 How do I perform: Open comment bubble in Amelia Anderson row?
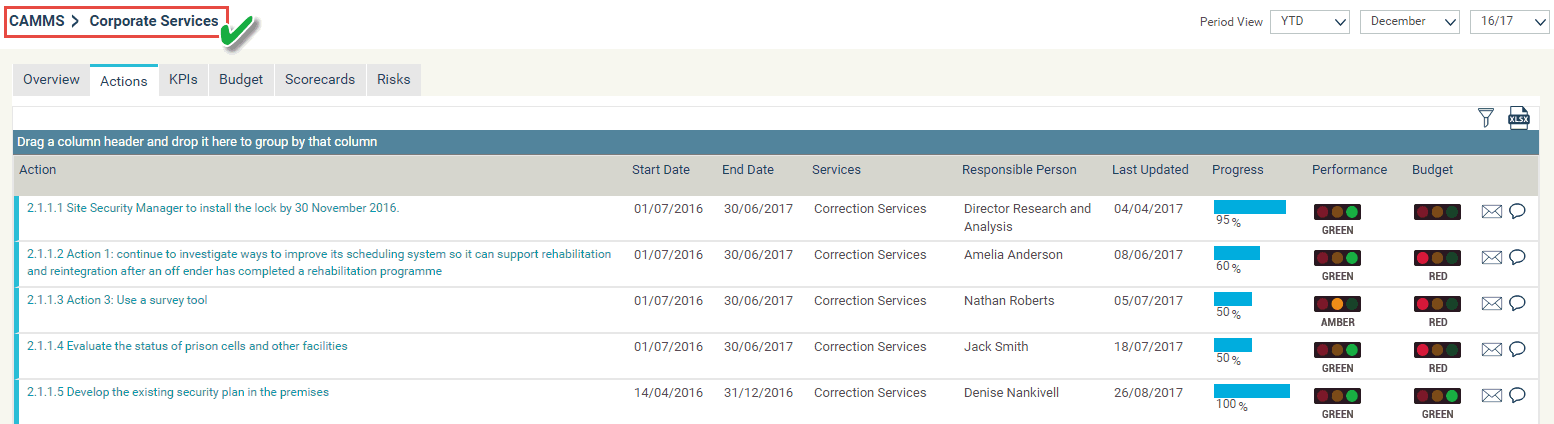coord(1517,256)
